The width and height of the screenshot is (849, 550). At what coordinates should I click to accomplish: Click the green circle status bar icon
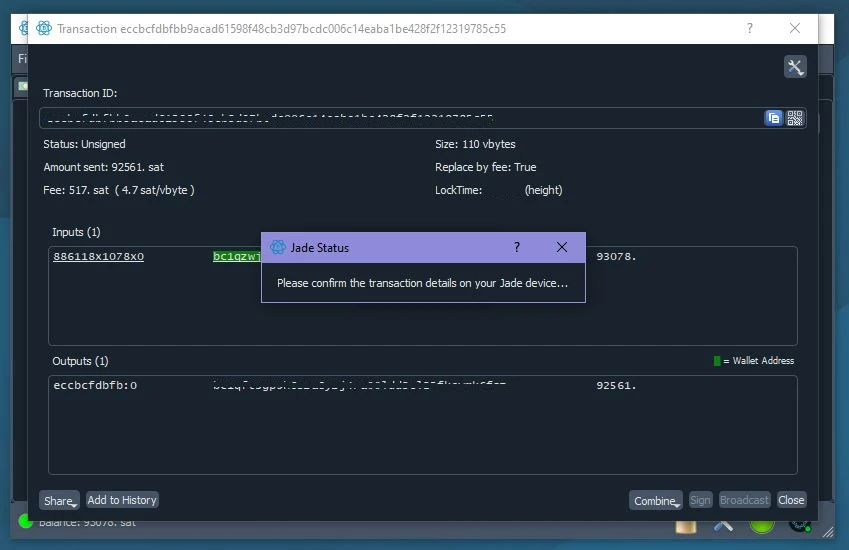click(x=762, y=523)
